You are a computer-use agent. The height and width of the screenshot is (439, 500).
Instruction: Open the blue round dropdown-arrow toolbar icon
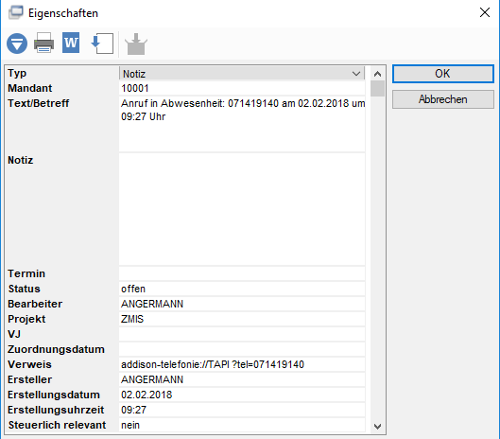click(x=17, y=43)
